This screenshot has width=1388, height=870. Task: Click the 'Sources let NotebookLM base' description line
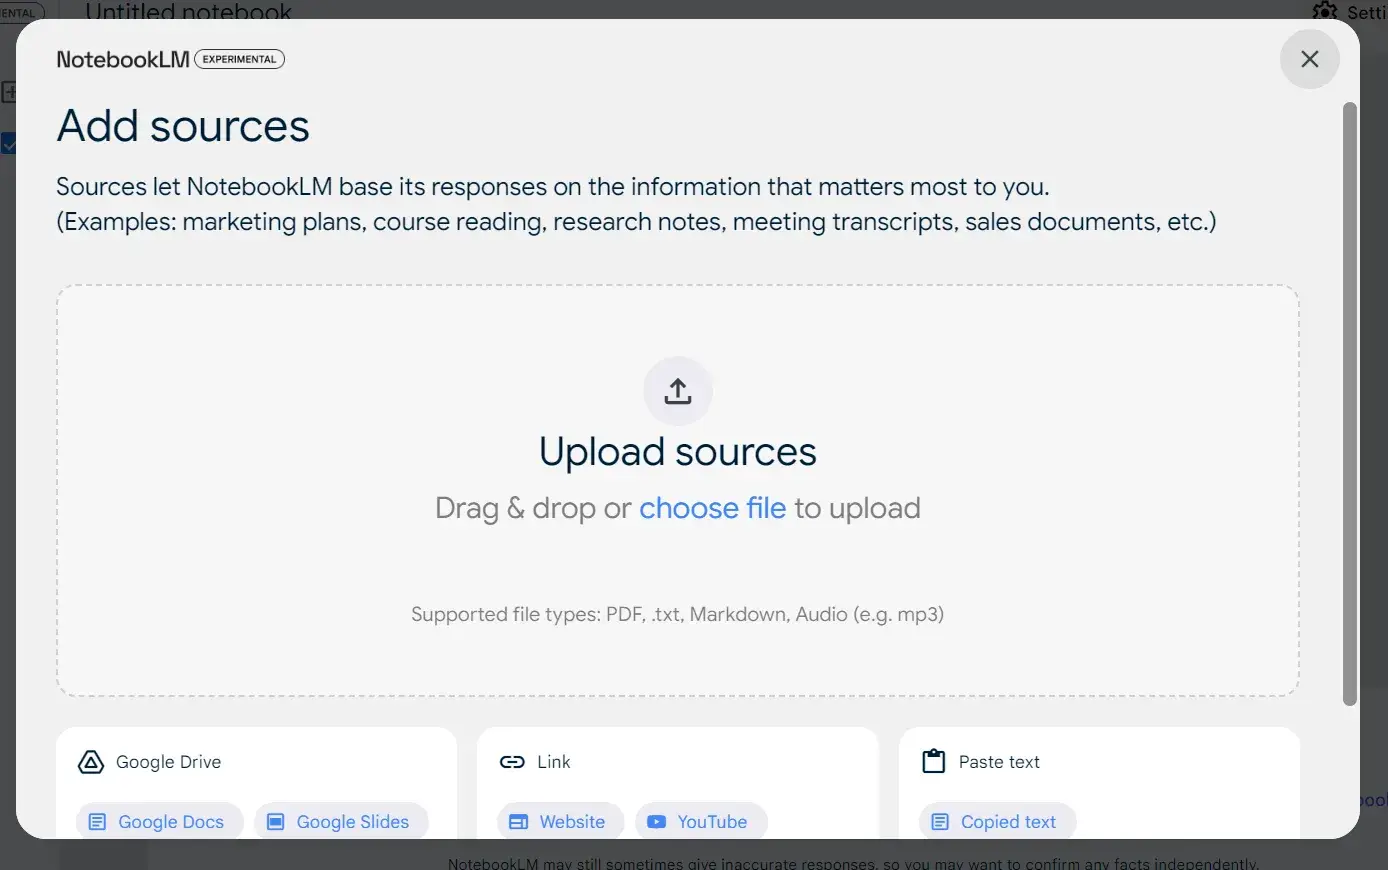pyautogui.click(x=553, y=187)
